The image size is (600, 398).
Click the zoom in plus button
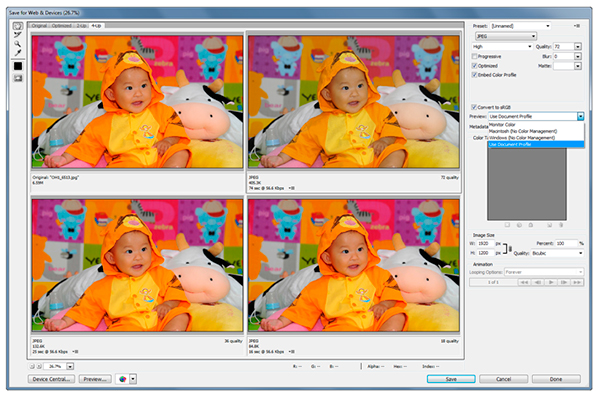point(39,366)
